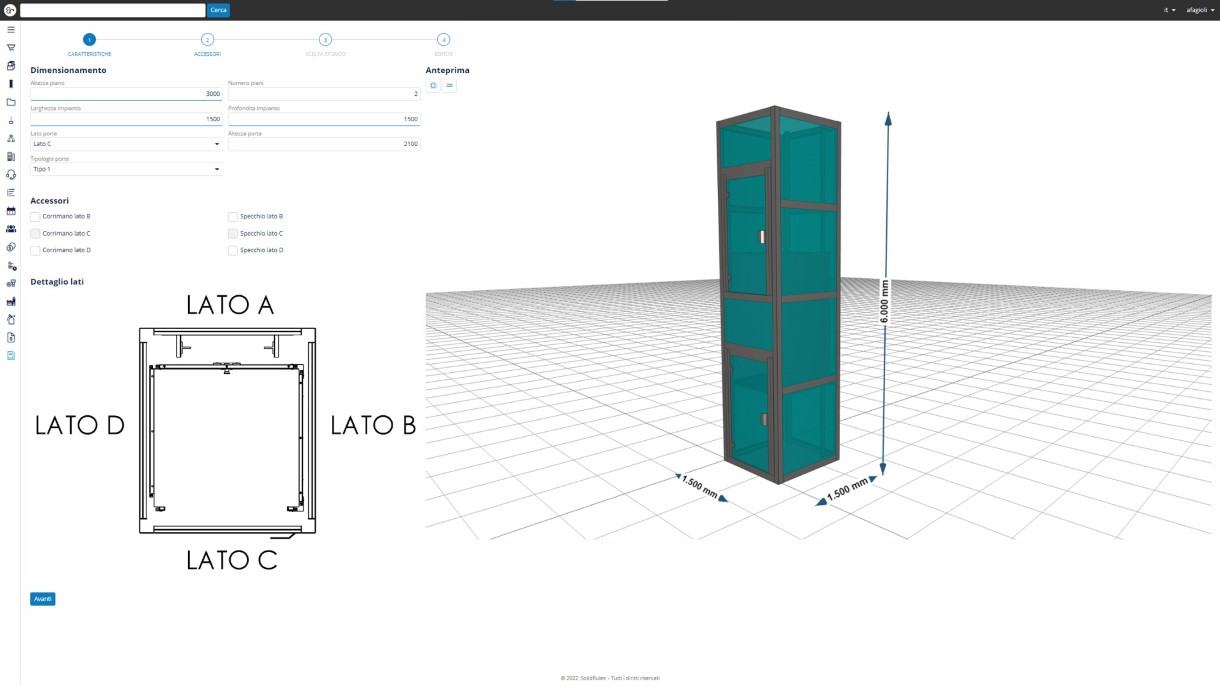1220x686 pixels.
Task: Click the SolidRules logo in the top bar
Action: pos(10,10)
